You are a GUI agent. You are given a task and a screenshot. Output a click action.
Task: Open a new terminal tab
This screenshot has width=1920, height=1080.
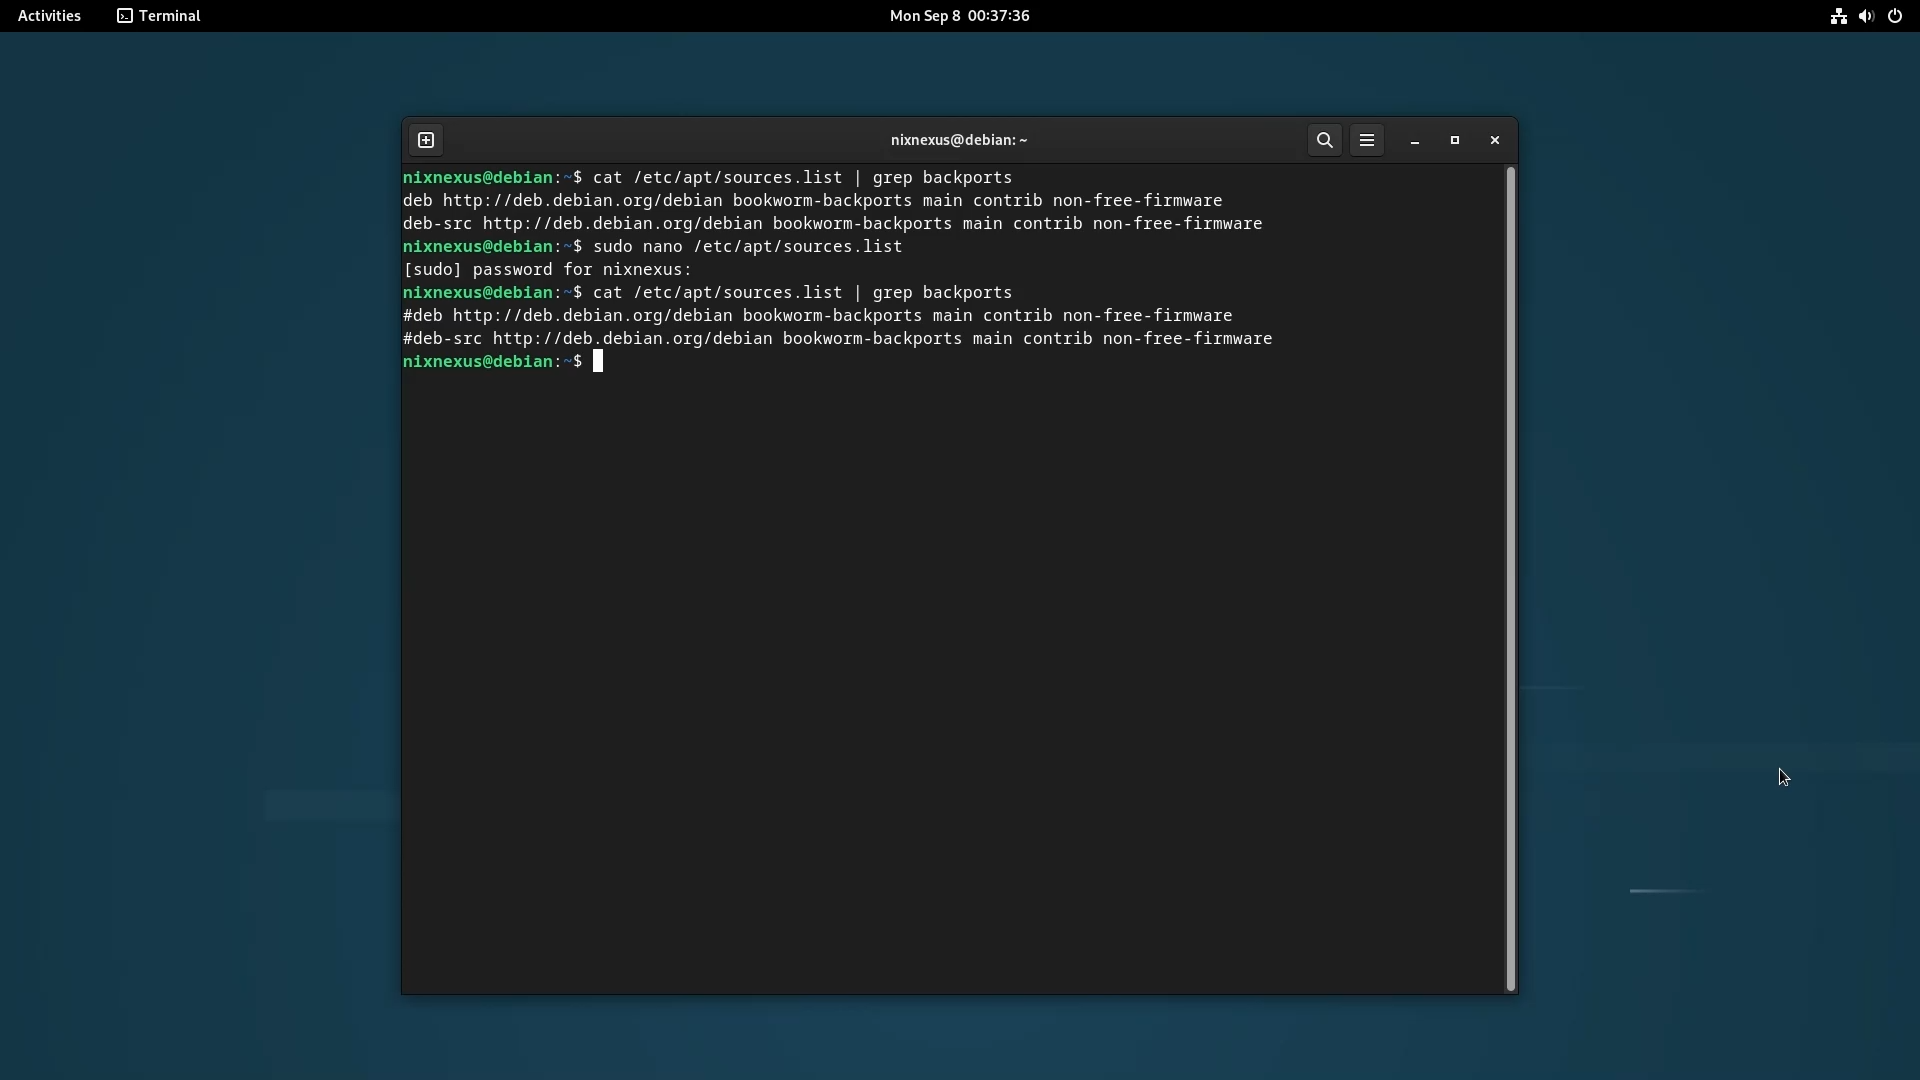(x=426, y=140)
